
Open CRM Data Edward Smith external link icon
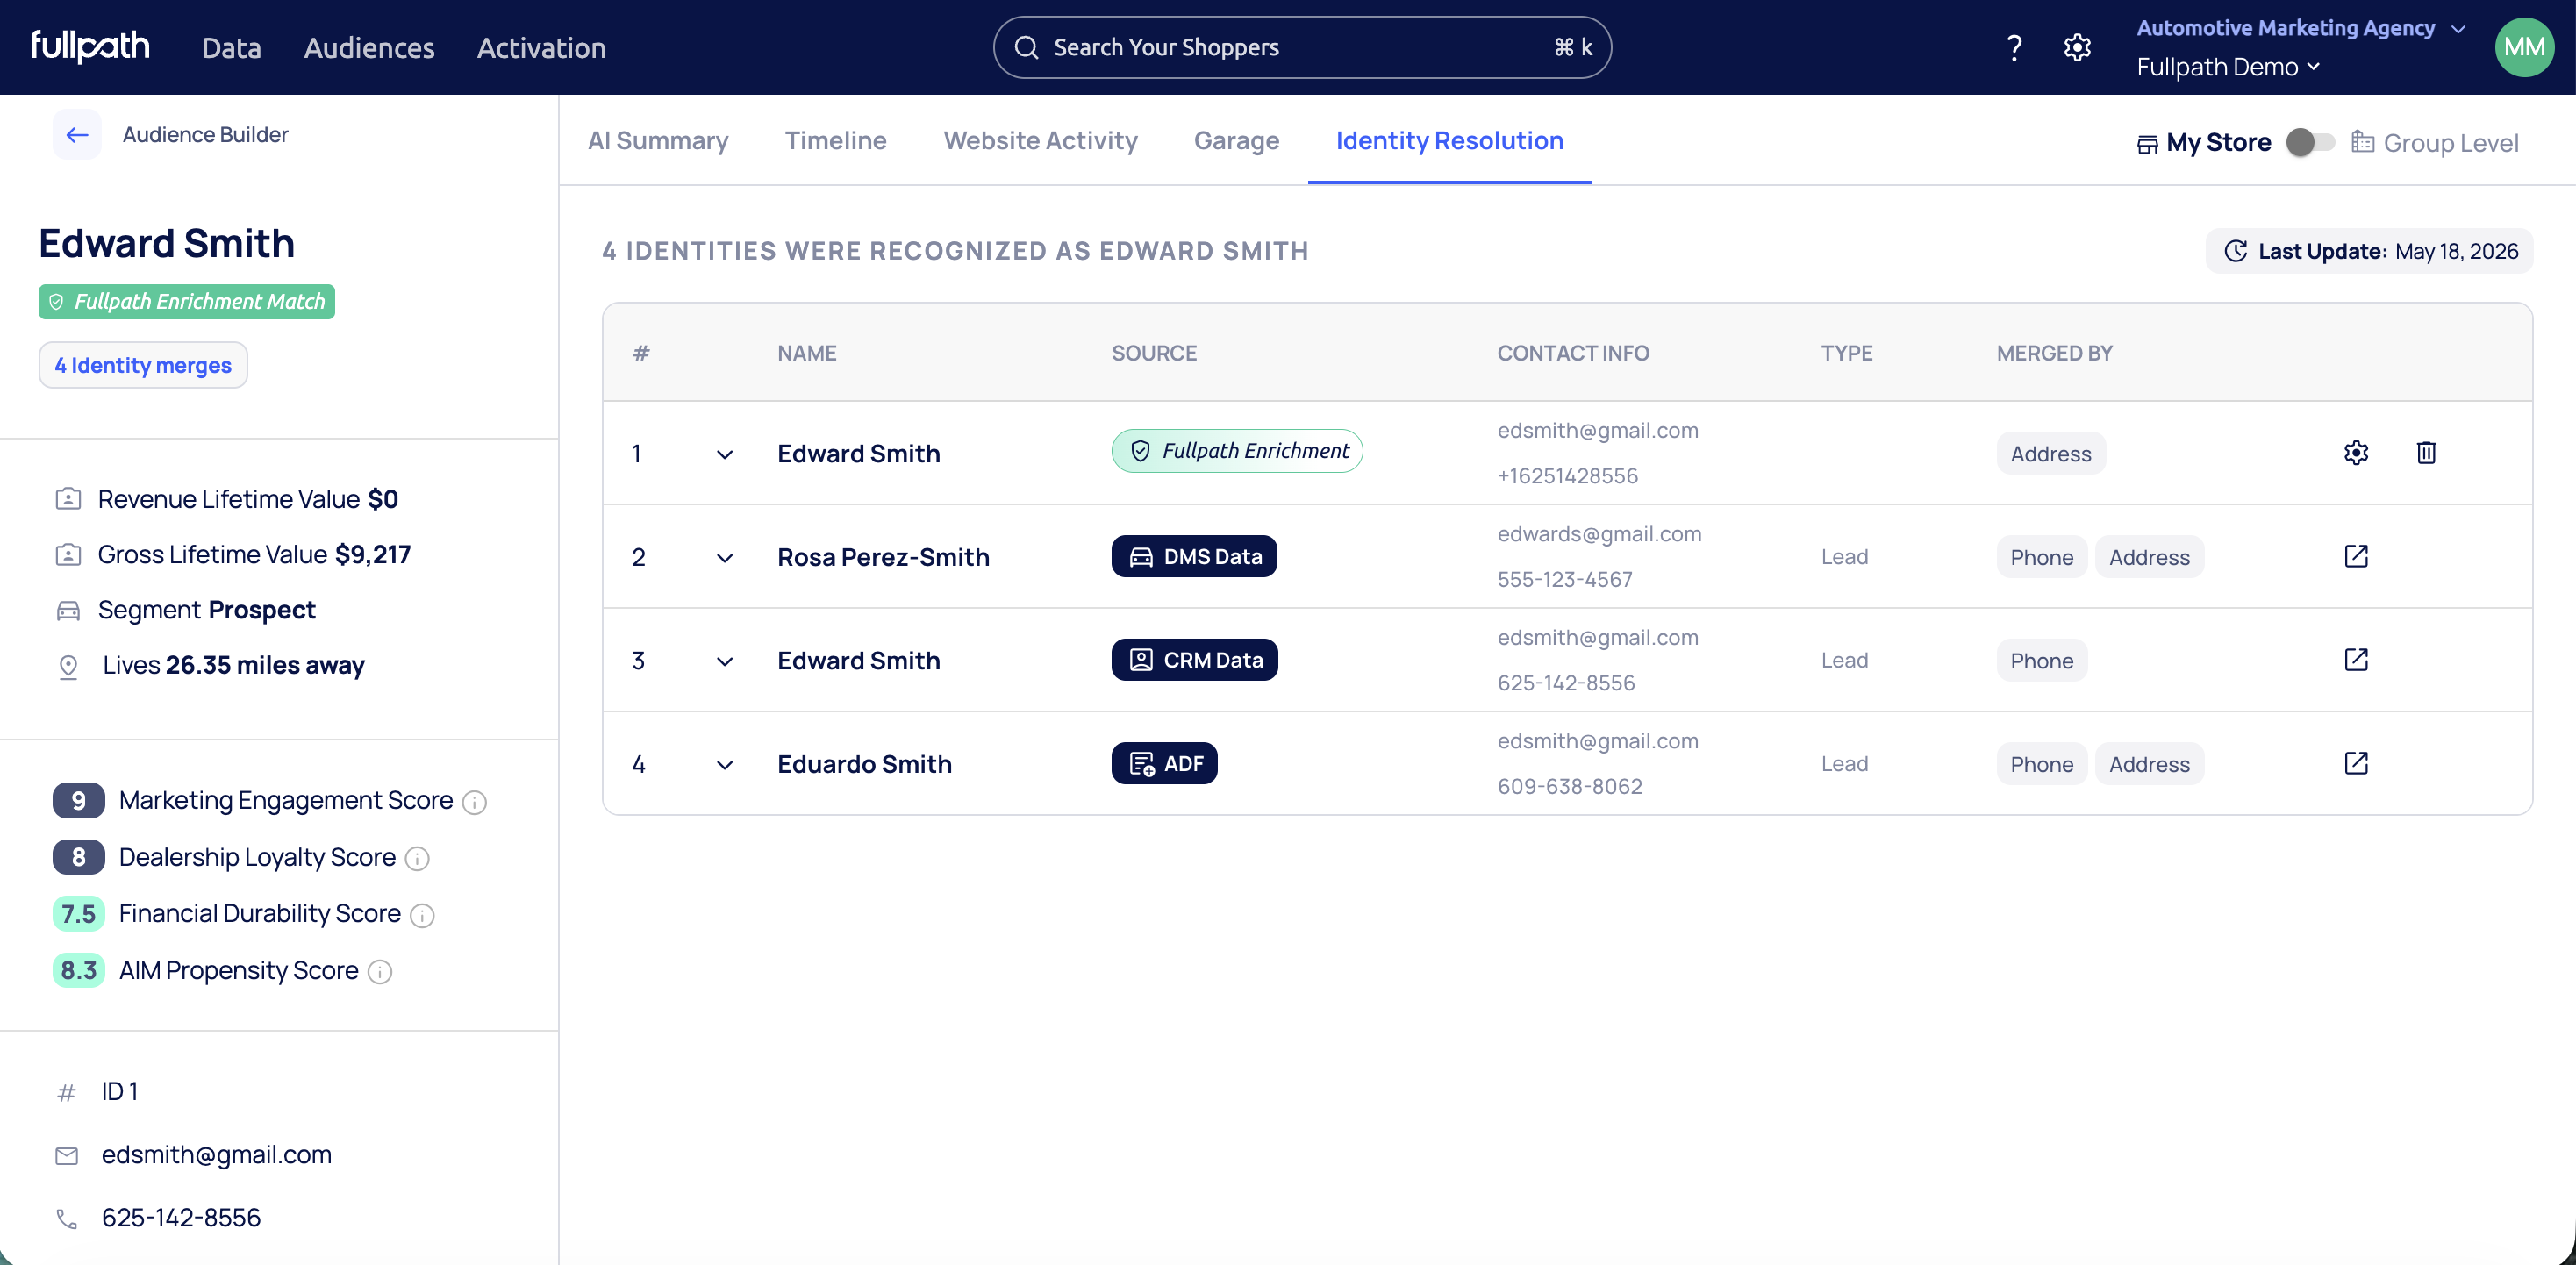[2356, 660]
